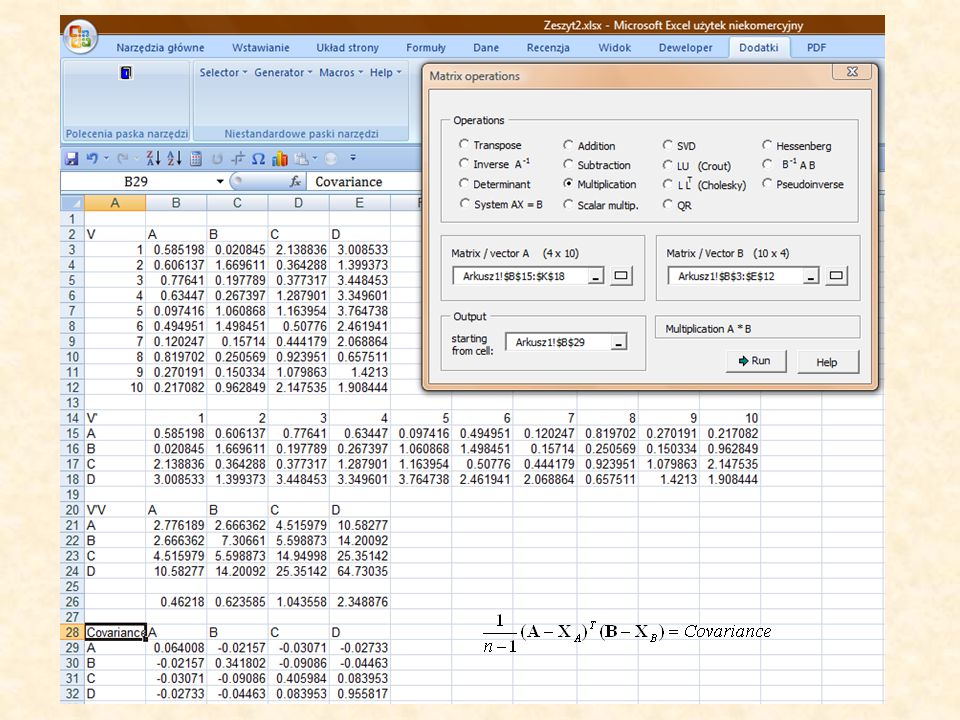Open the PDF tab
The width and height of the screenshot is (960, 720).
coord(816,48)
